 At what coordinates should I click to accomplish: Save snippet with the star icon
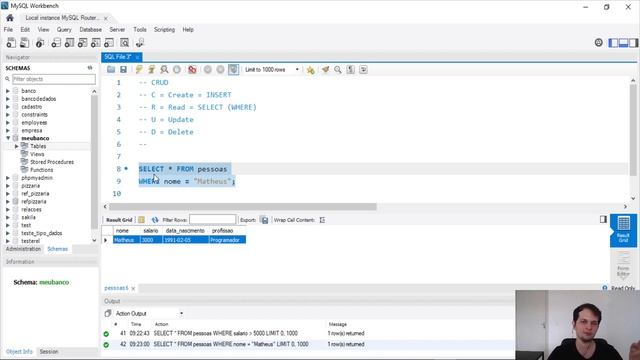311,70
